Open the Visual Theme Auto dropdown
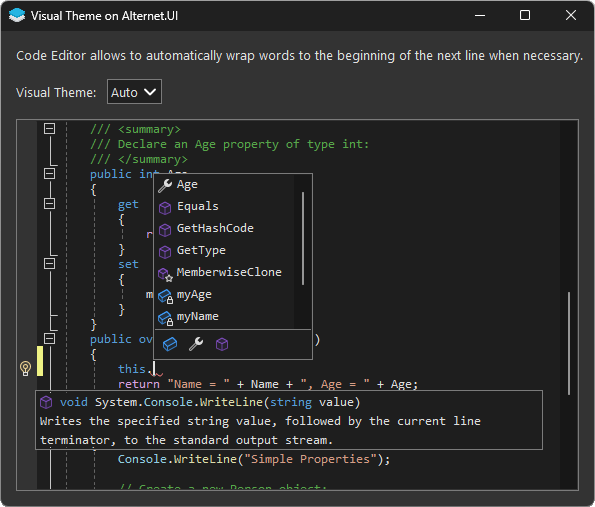Viewport: 595px width, 507px height. click(134, 92)
